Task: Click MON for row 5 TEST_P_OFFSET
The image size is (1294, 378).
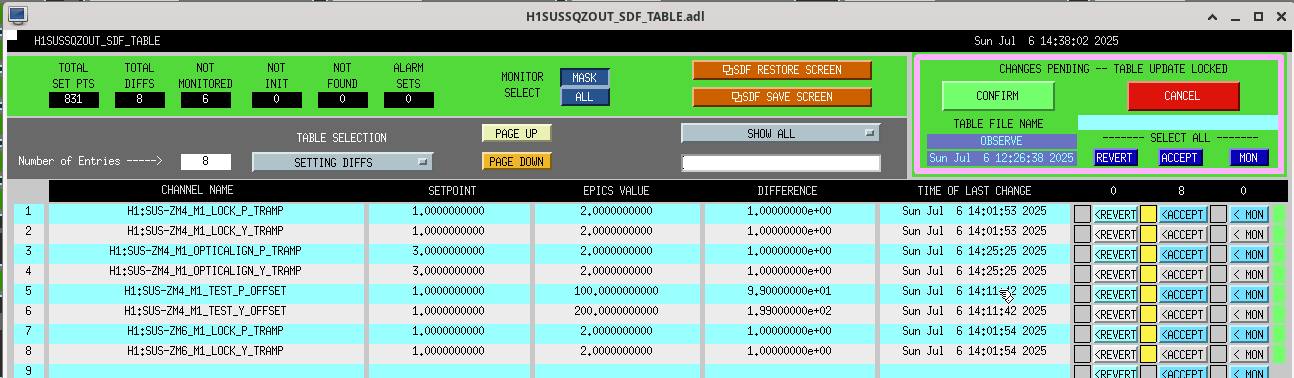Action: (1248, 293)
